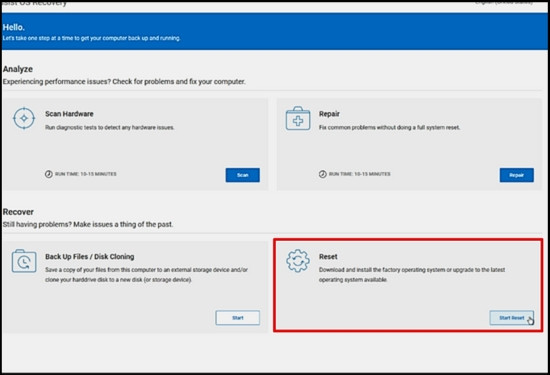Select the Back Up Files / Disk Cloning title
Viewport: 550px width, 375px height.
click(90, 257)
